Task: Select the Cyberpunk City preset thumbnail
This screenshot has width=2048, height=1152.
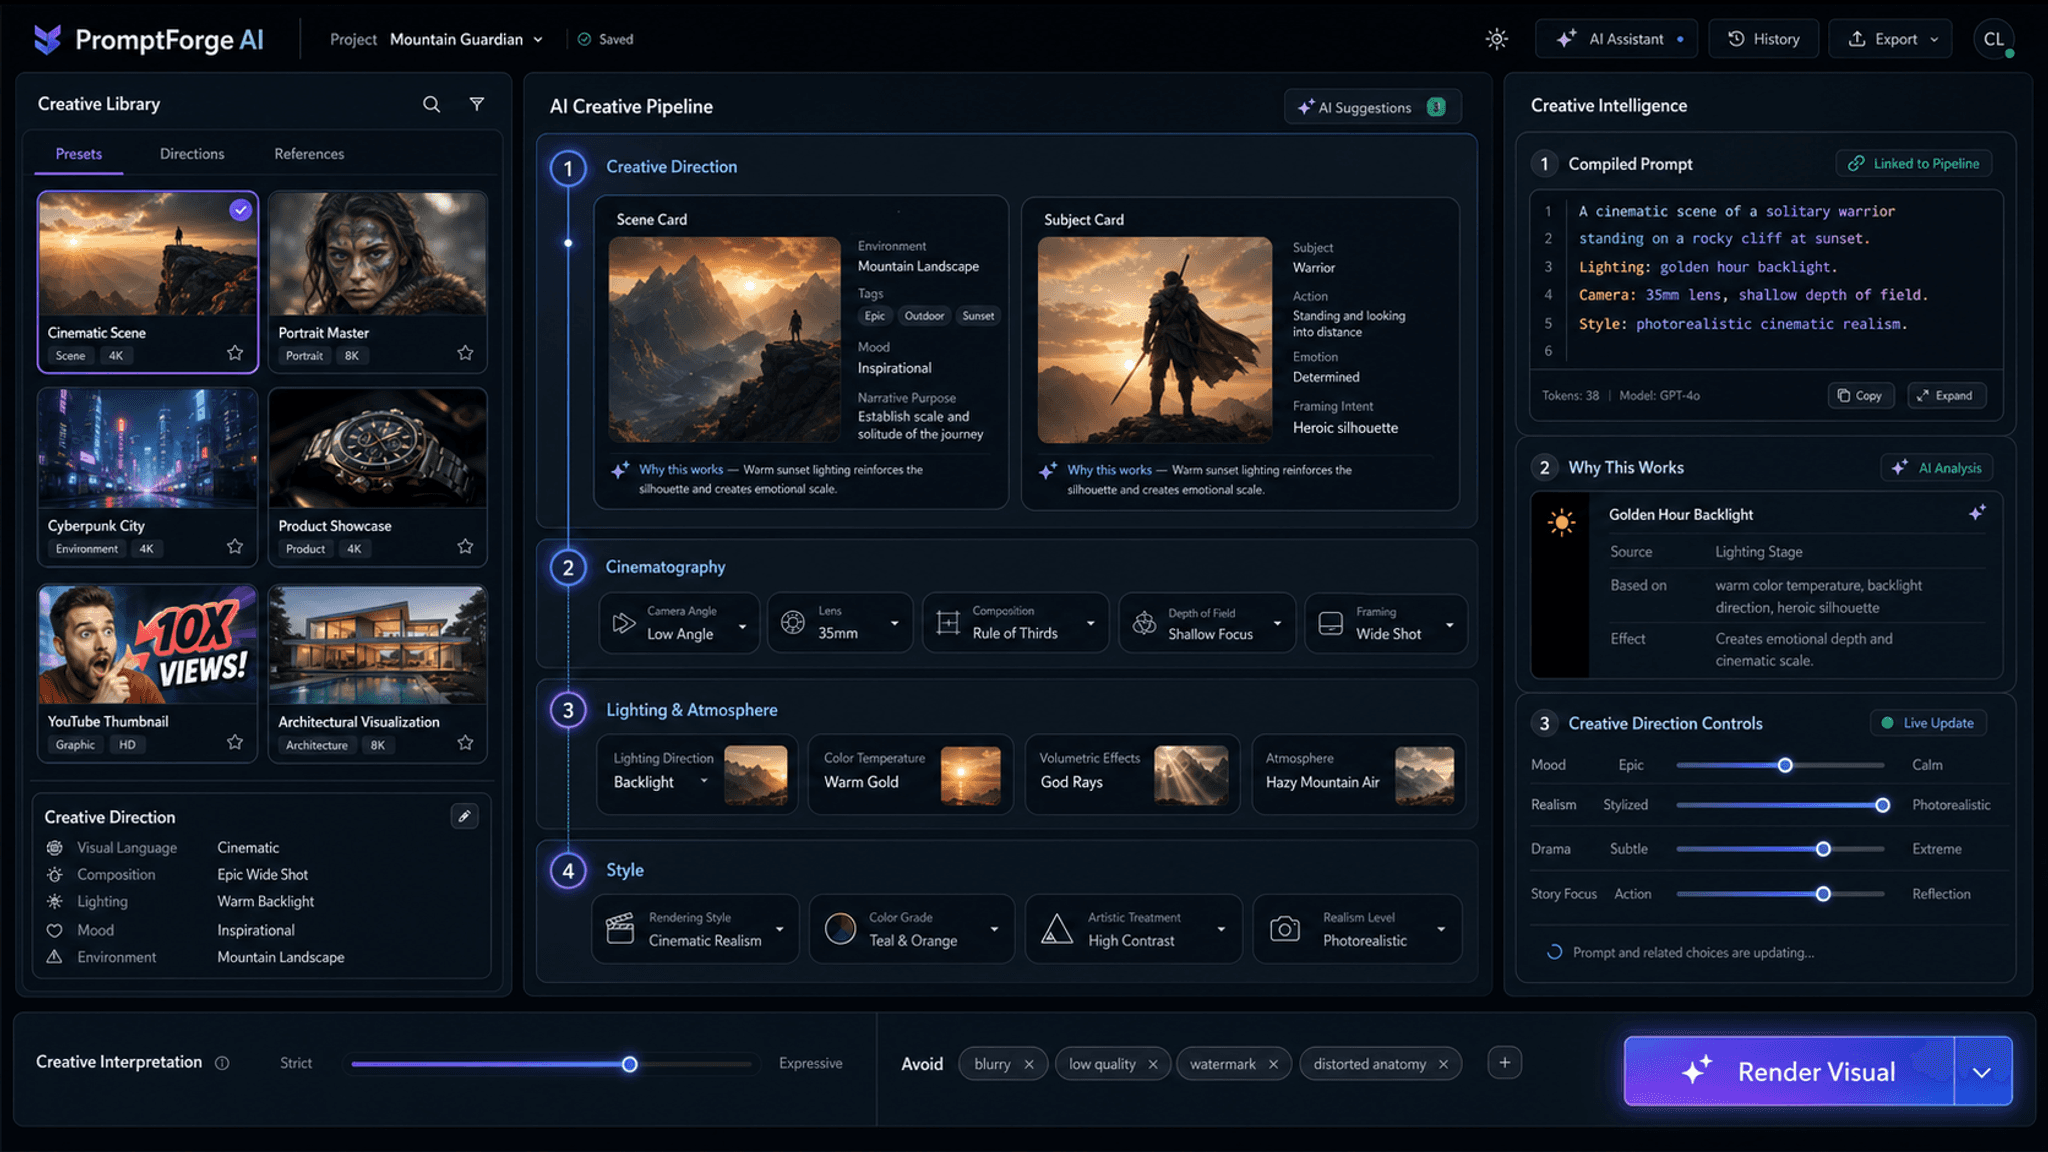Action: click(148, 449)
